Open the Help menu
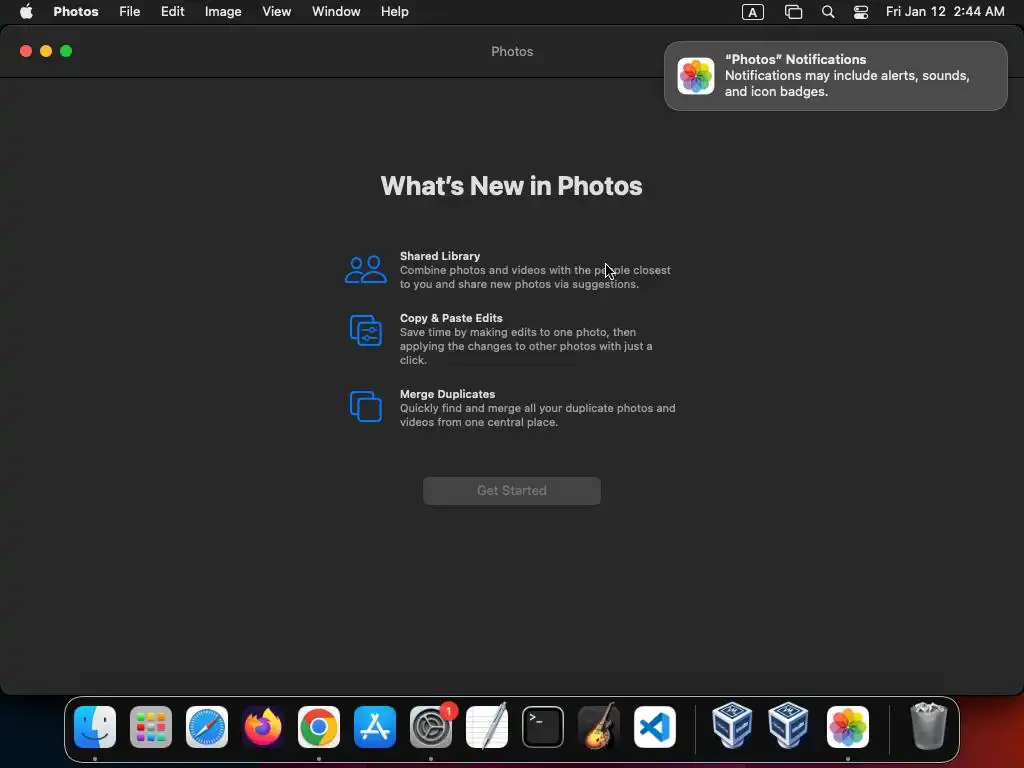 tap(394, 12)
